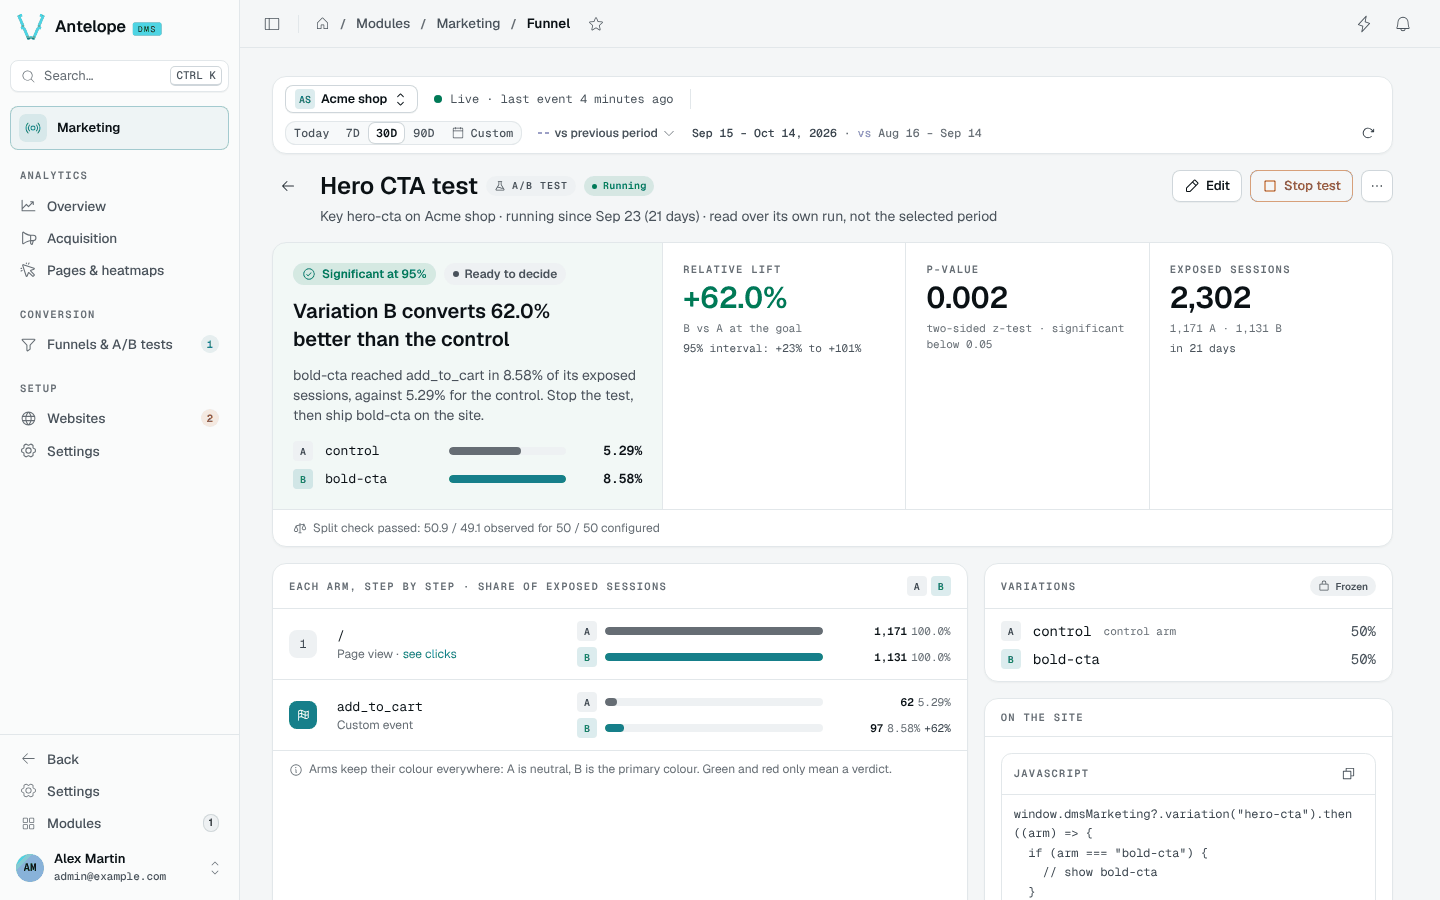Image resolution: width=1440 pixels, height=900 pixels.
Task: Expand the Alex Martin account menu
Action: point(119,867)
